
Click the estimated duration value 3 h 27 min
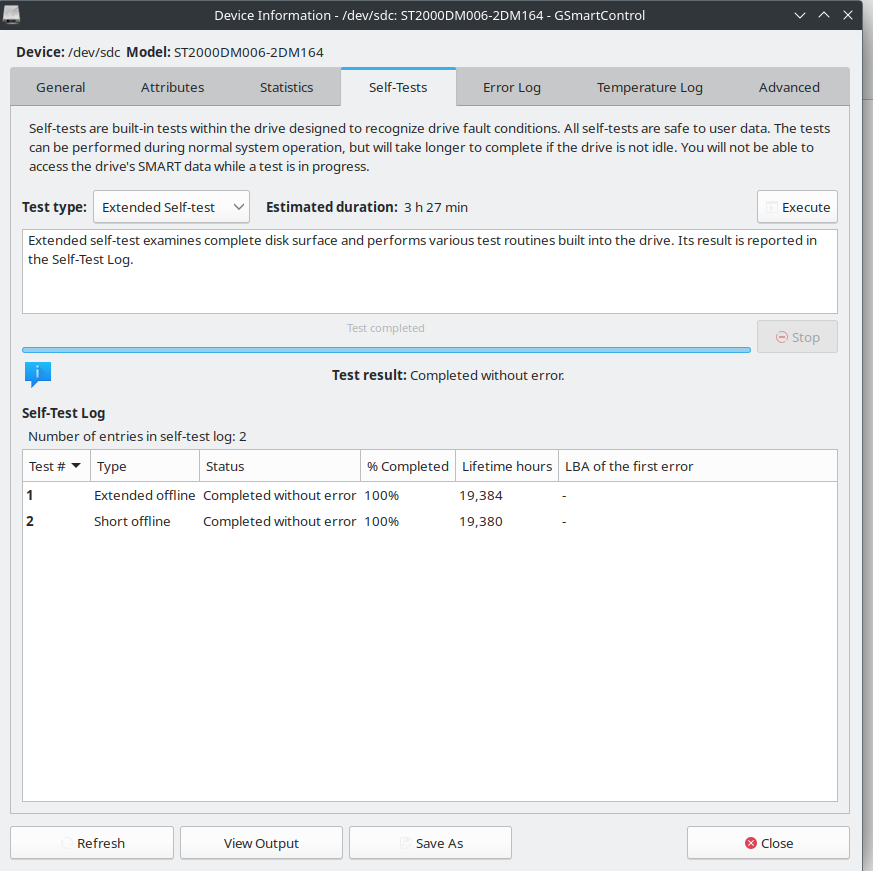(436, 207)
